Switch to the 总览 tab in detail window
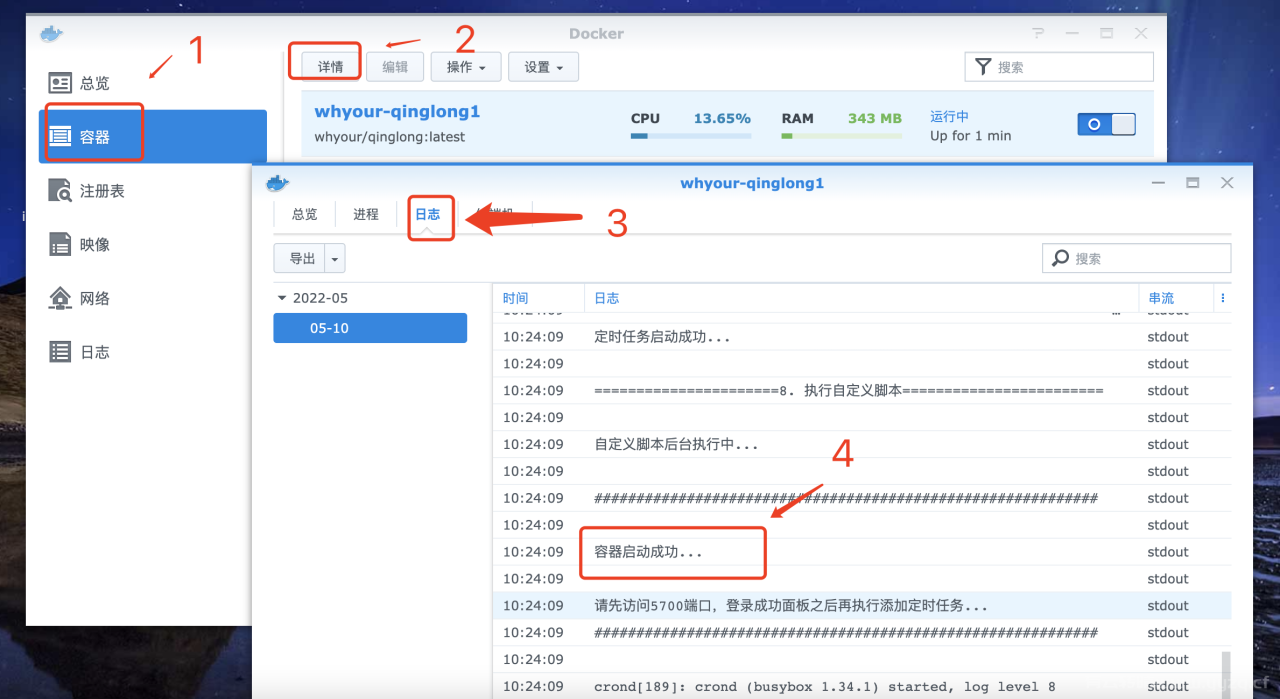 coord(304,214)
